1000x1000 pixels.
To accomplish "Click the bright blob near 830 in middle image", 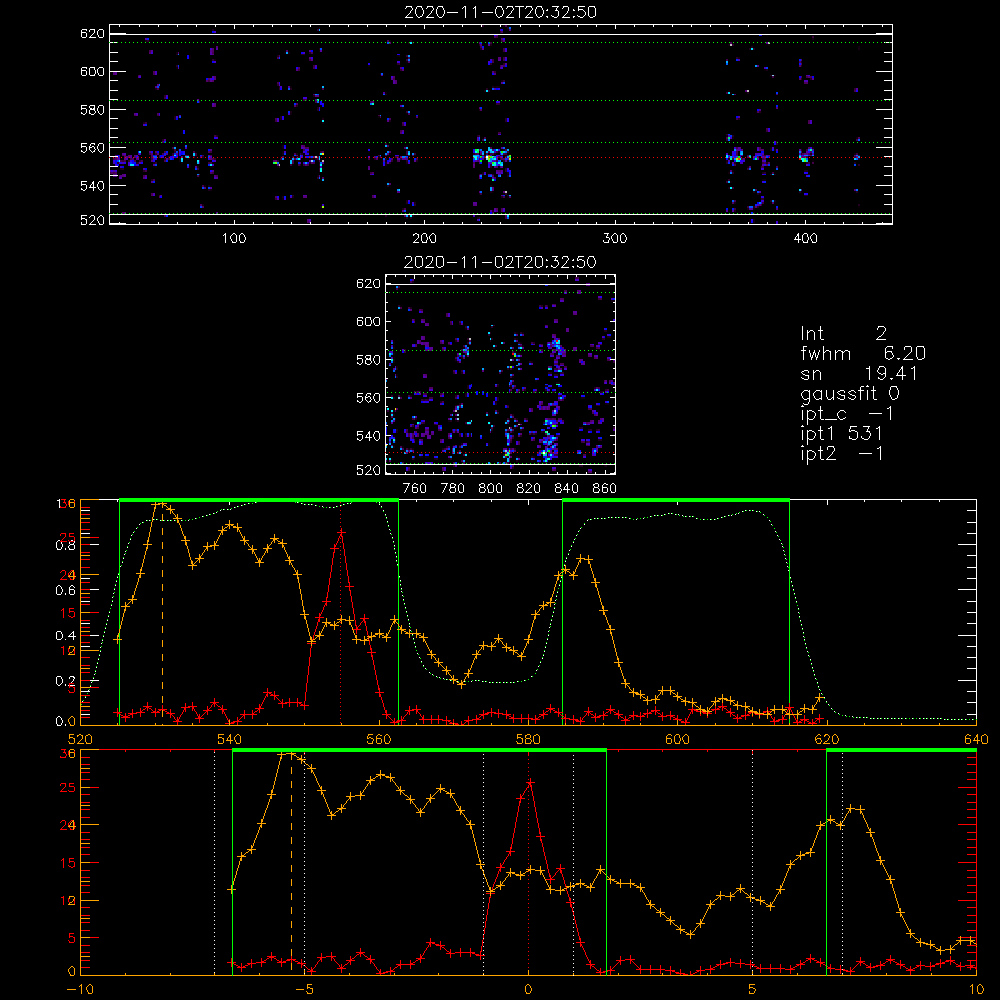I will click(547, 452).
